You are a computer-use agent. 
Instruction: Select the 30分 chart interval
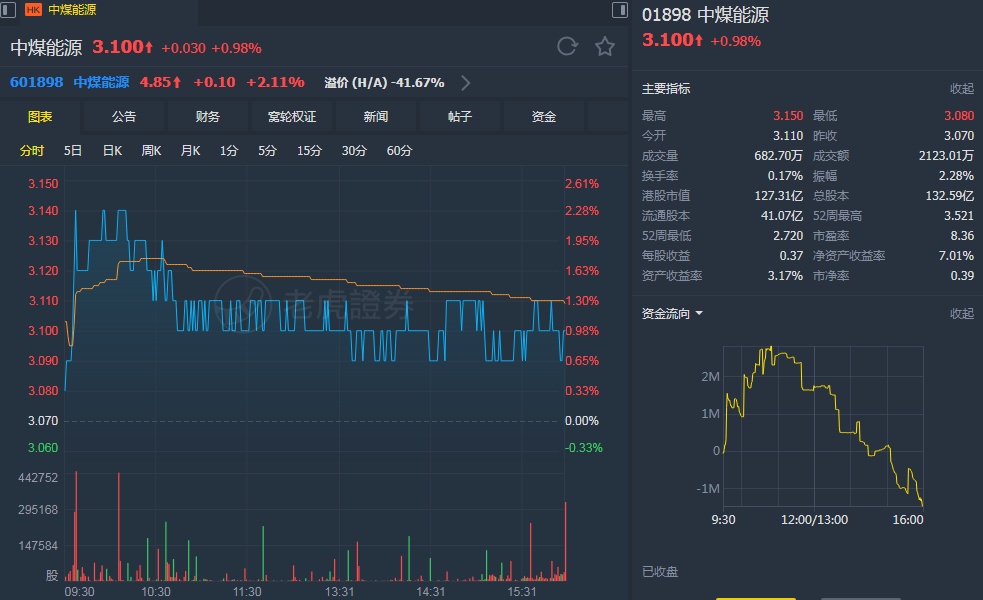(x=354, y=150)
